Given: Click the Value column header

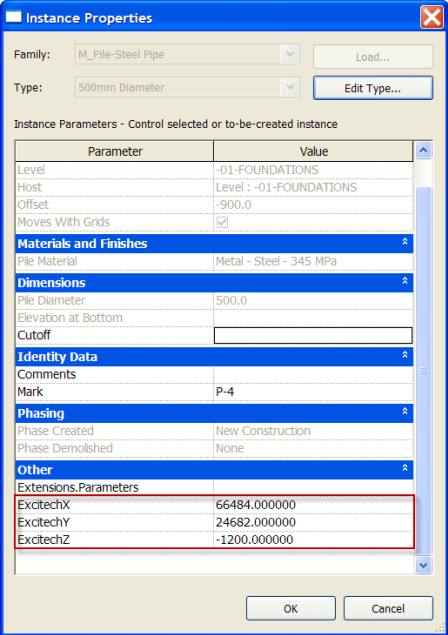Looking at the screenshot, I should click(x=313, y=151).
